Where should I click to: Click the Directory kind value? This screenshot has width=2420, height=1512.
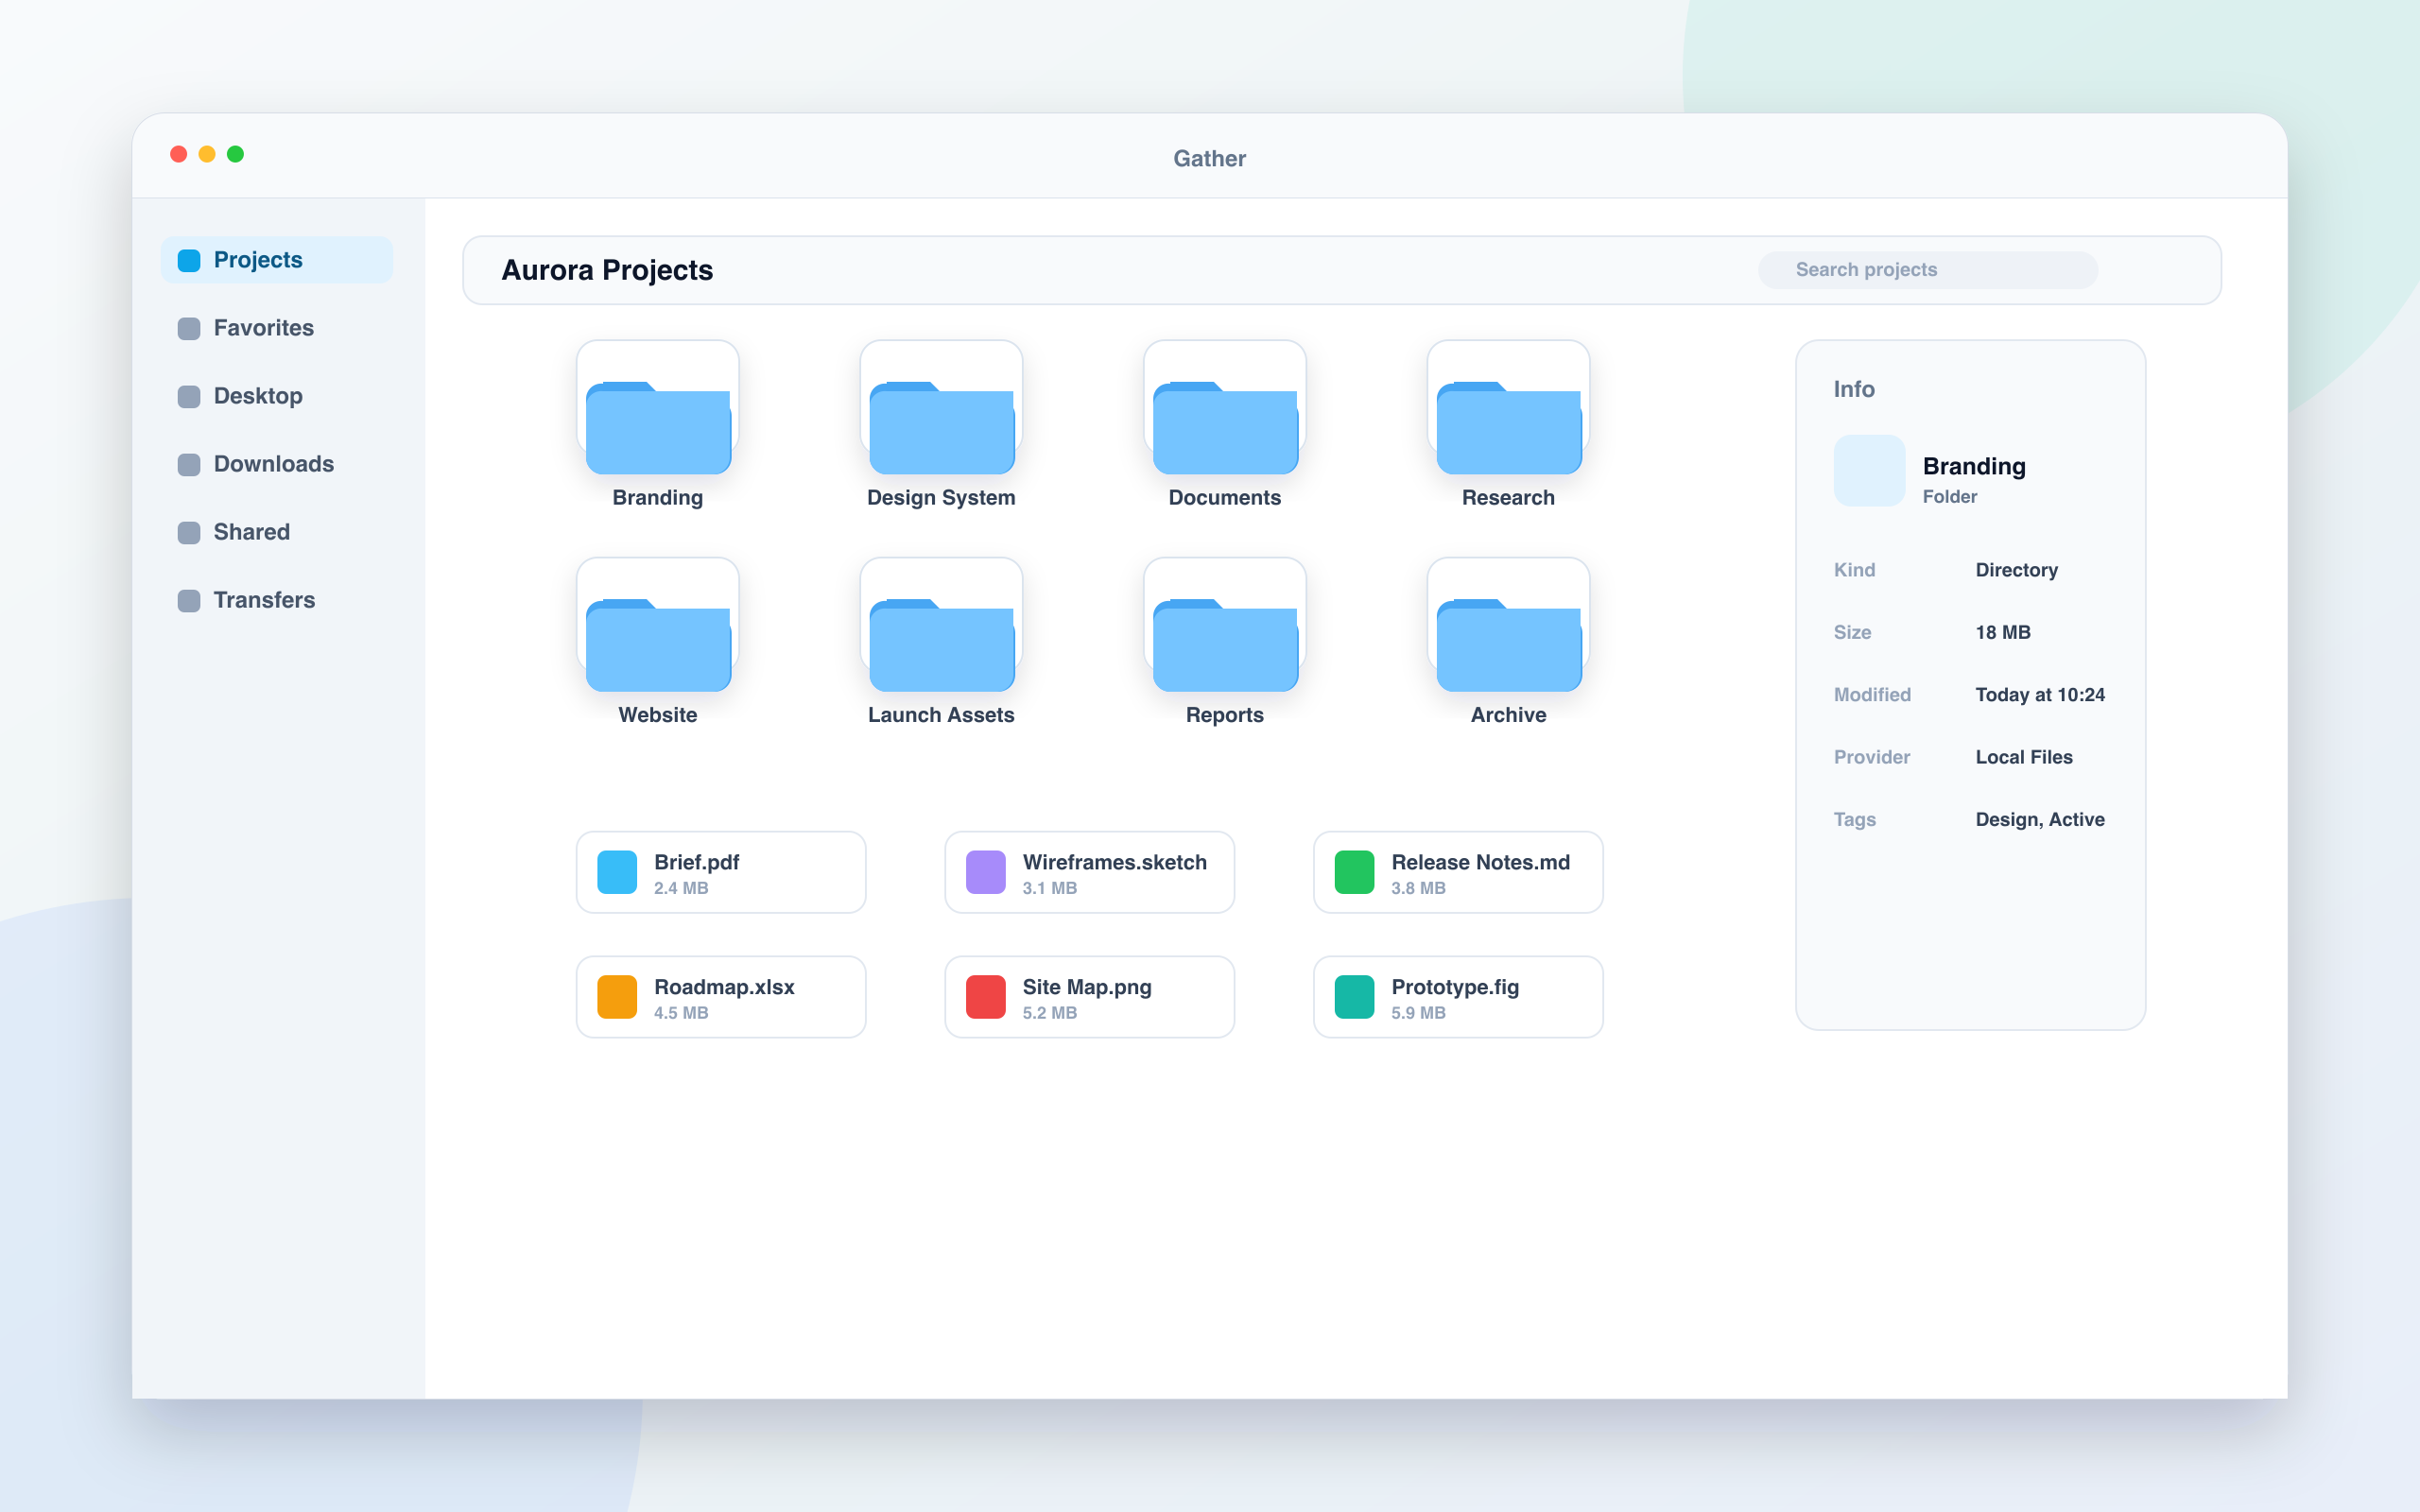tap(2016, 570)
